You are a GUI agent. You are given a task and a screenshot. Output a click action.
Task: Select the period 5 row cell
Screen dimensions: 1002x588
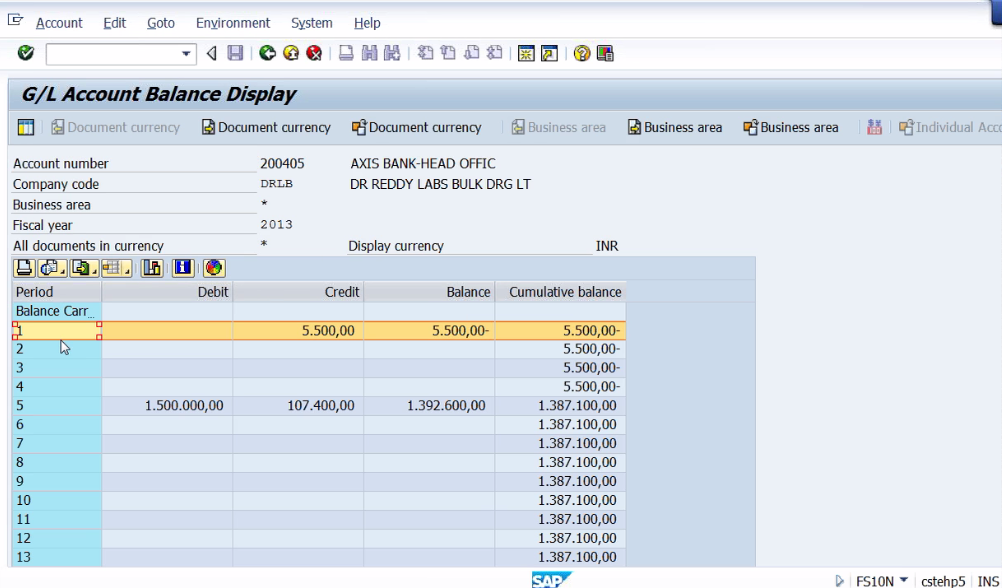point(56,406)
